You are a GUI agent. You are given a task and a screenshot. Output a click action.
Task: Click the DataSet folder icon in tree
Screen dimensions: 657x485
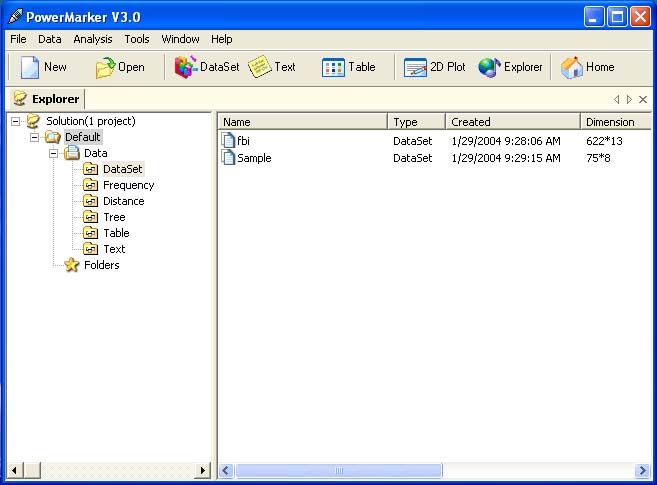[91, 169]
